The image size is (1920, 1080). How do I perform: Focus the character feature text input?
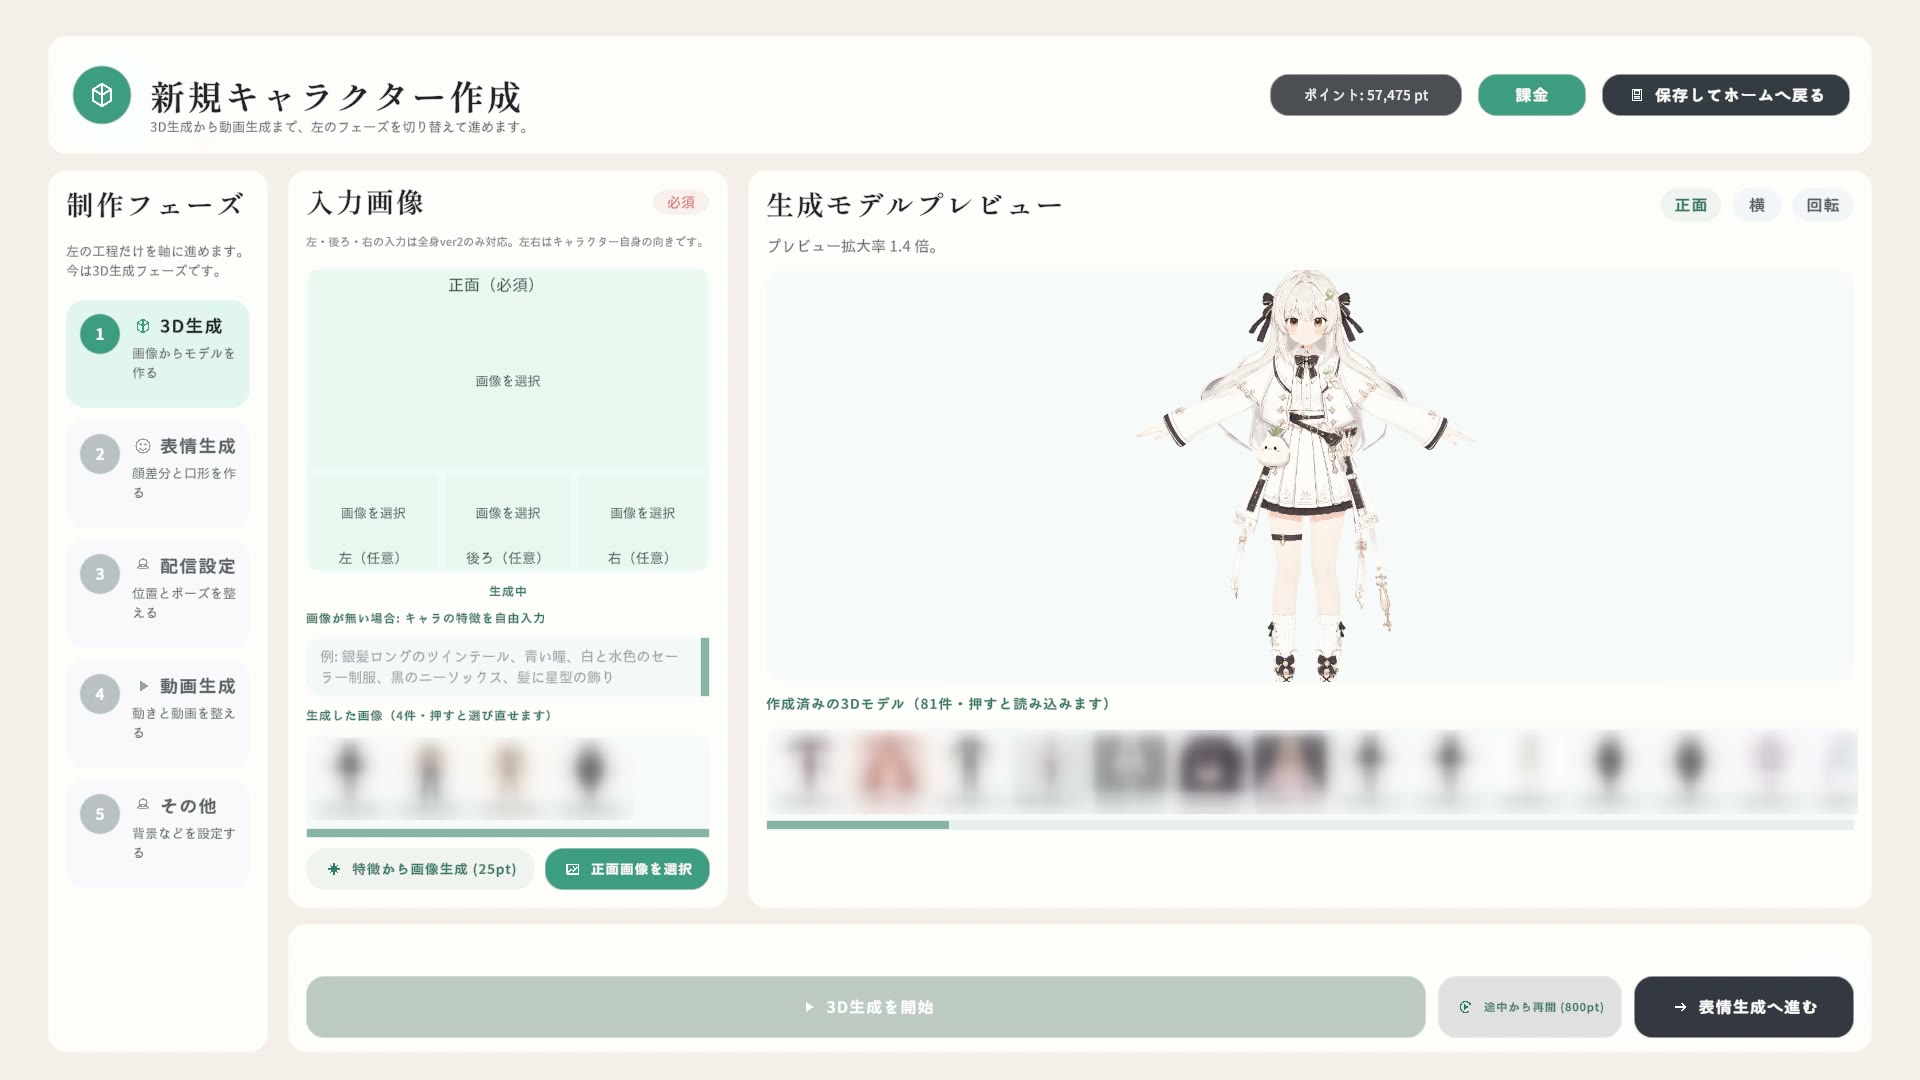pyautogui.click(x=503, y=667)
